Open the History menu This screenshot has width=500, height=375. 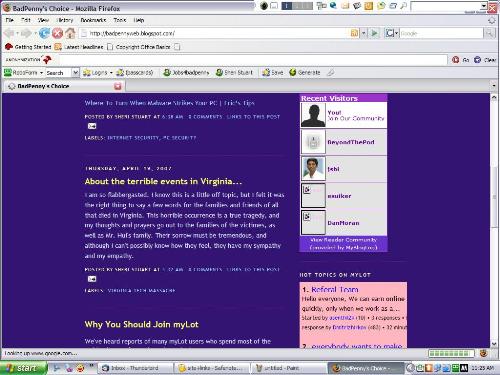coord(65,20)
